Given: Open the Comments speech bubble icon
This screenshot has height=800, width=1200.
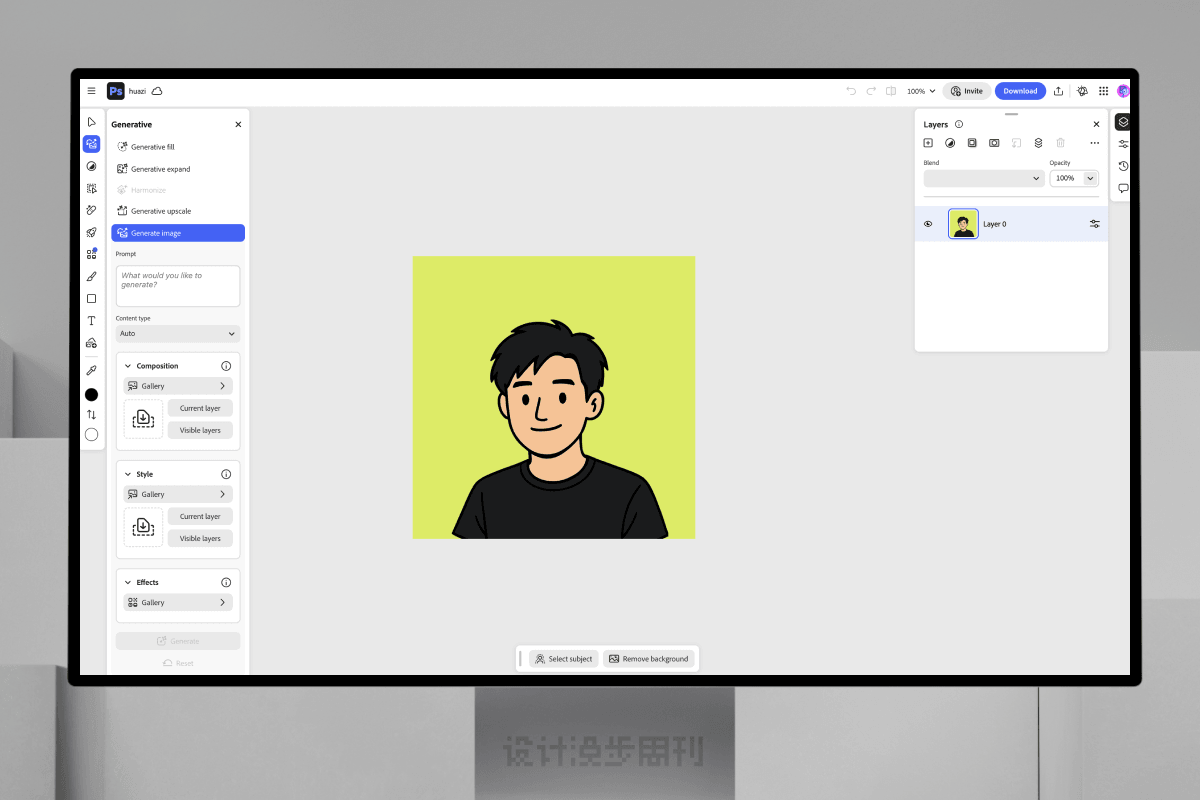Looking at the screenshot, I should pyautogui.click(x=1123, y=188).
